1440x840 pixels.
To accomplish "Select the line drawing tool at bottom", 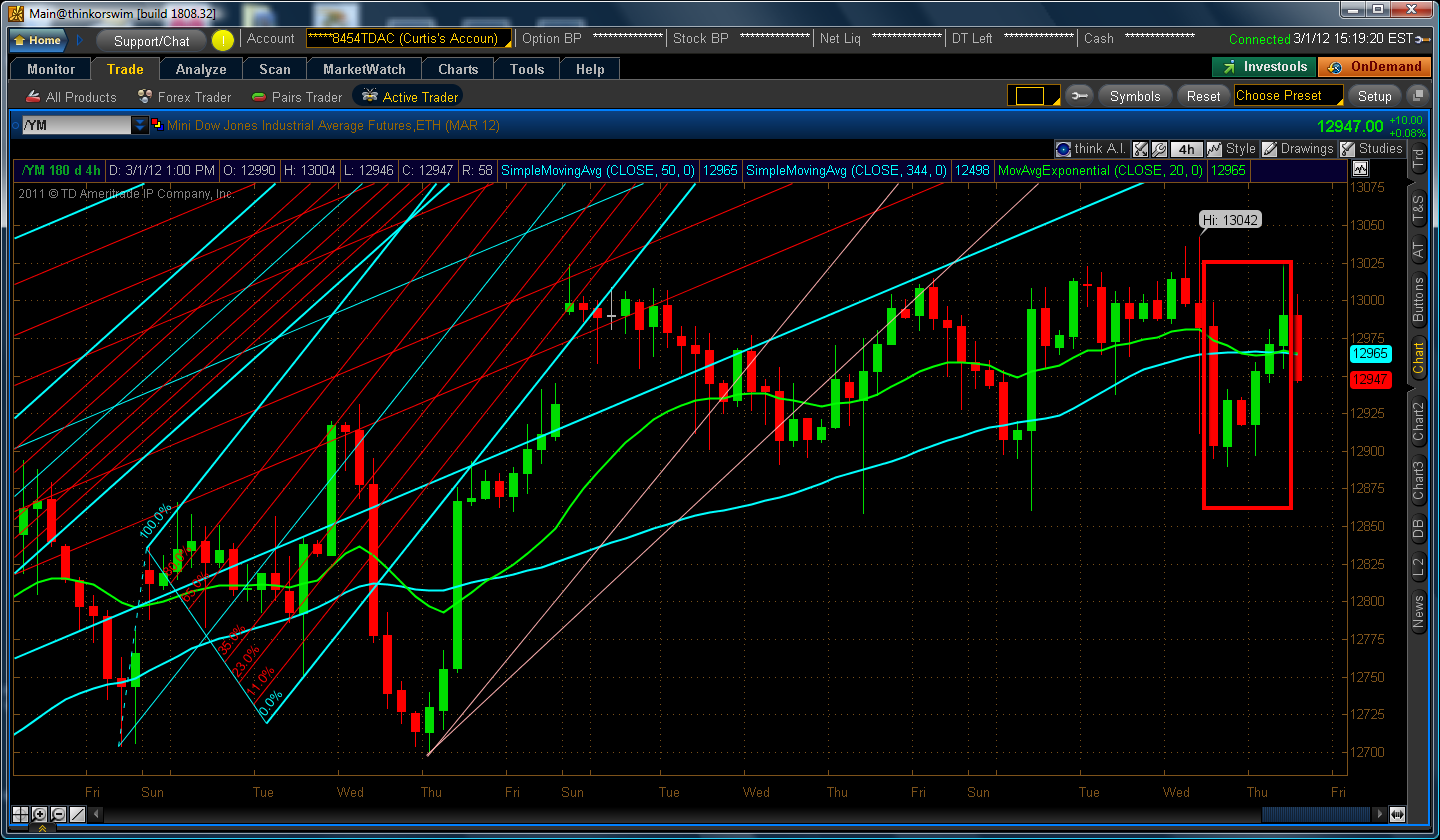I will tap(76, 814).
